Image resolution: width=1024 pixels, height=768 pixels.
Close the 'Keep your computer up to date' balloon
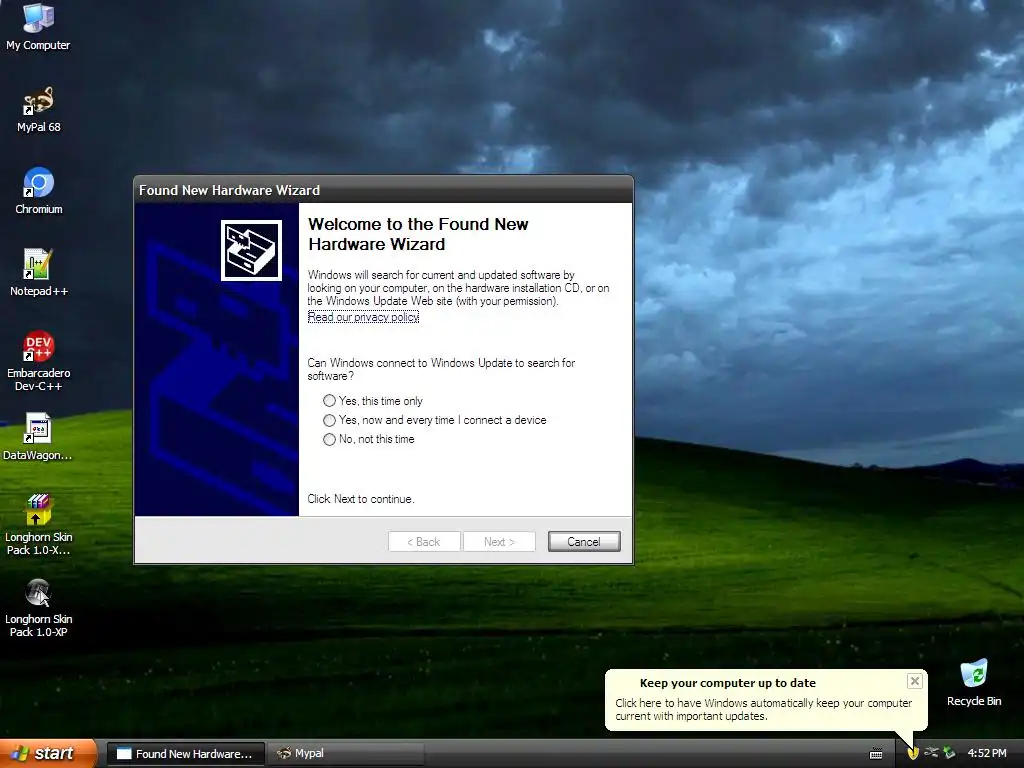[x=914, y=681]
